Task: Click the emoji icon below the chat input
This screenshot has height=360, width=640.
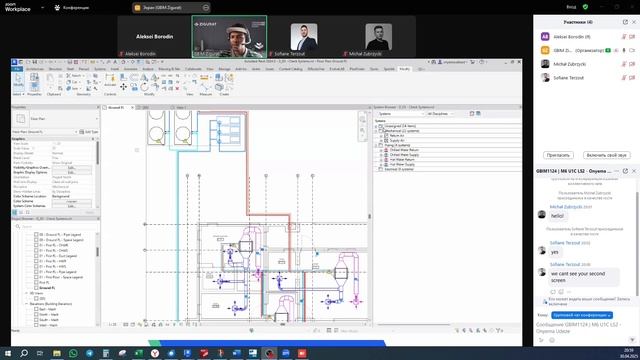Action: point(552,340)
